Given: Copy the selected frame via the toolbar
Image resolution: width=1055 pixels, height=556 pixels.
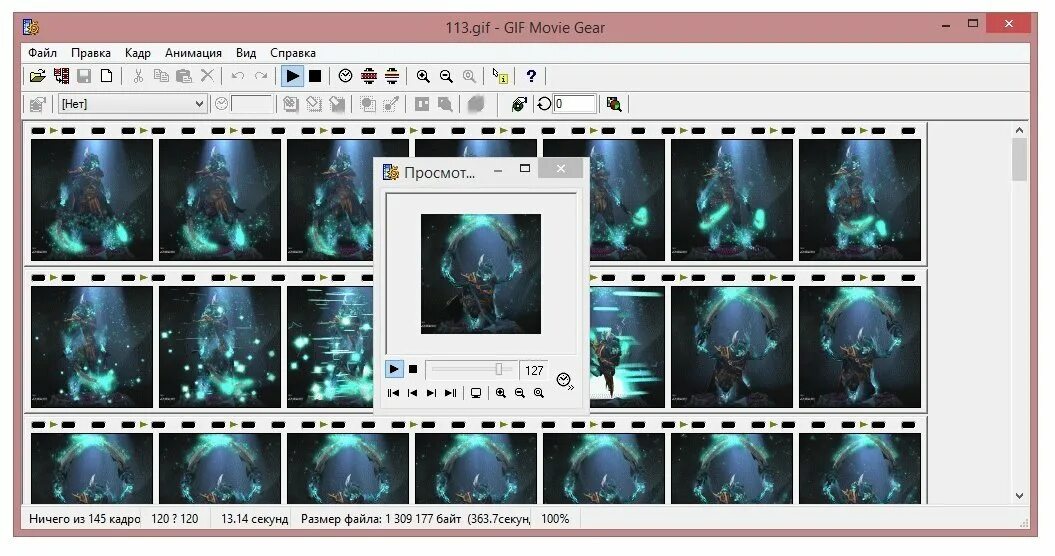Looking at the screenshot, I should pyautogui.click(x=161, y=76).
